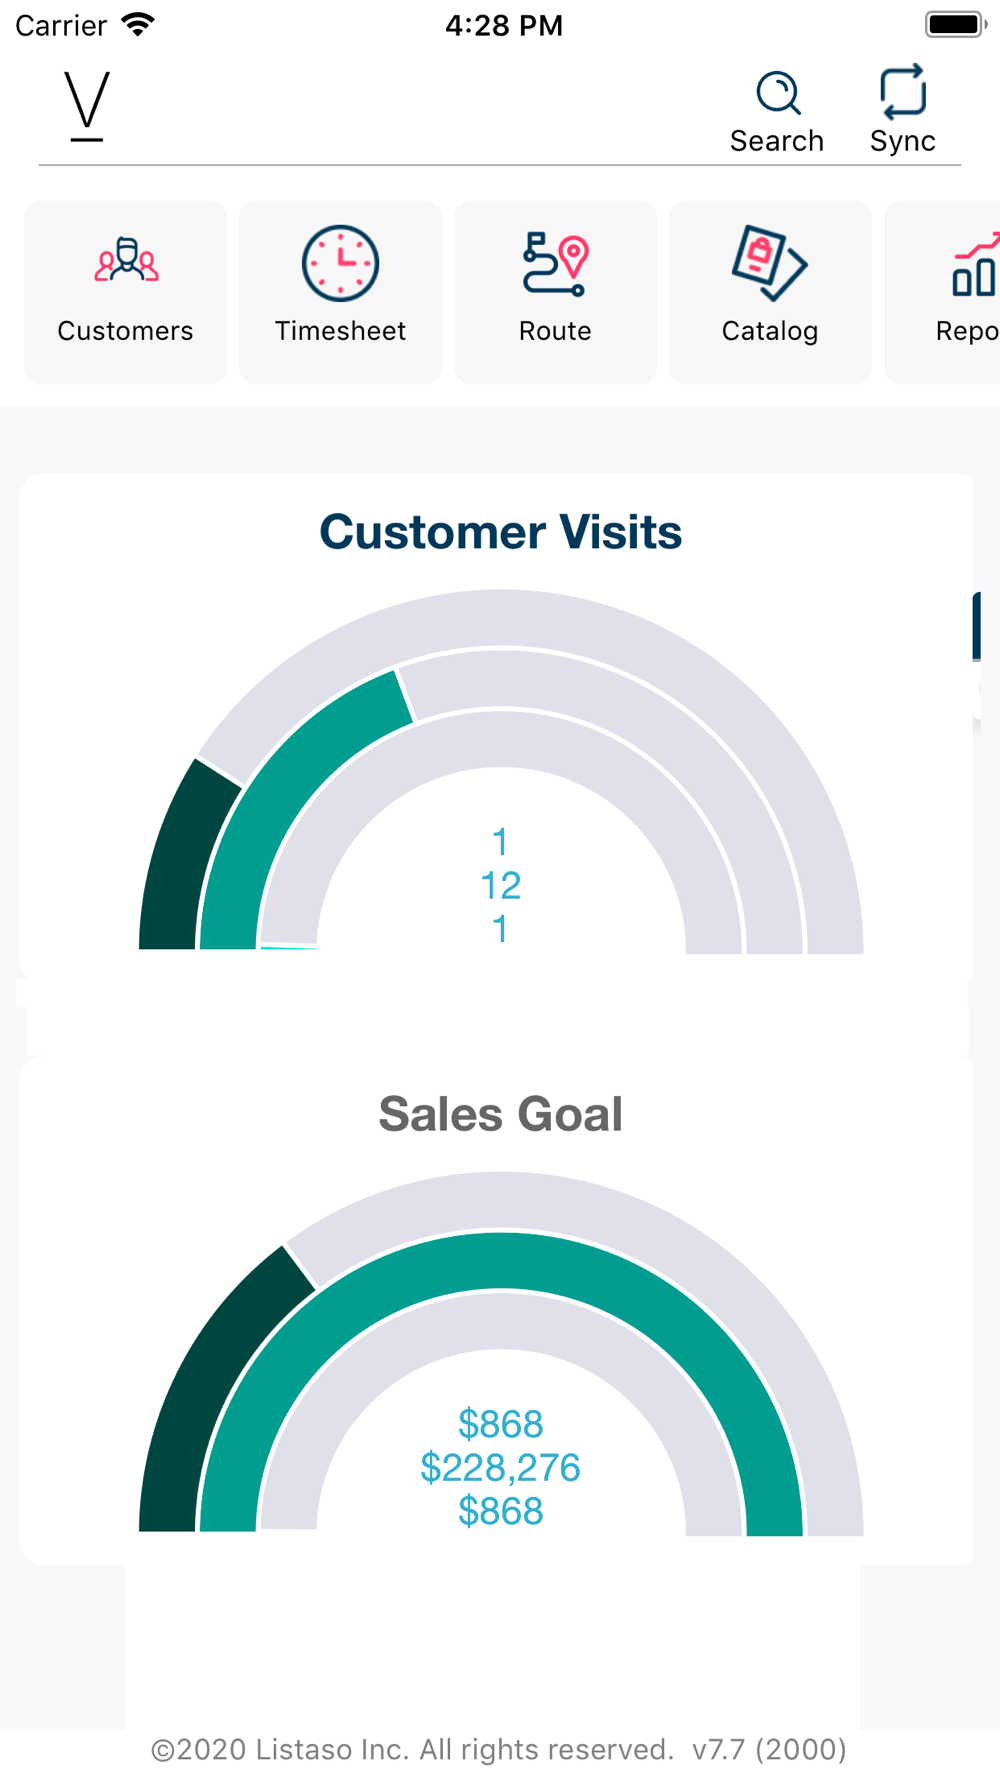This screenshot has width=1000, height=1778.
Task: Tap teal middle arc of Sales Goal gauge
Action: [500, 1262]
